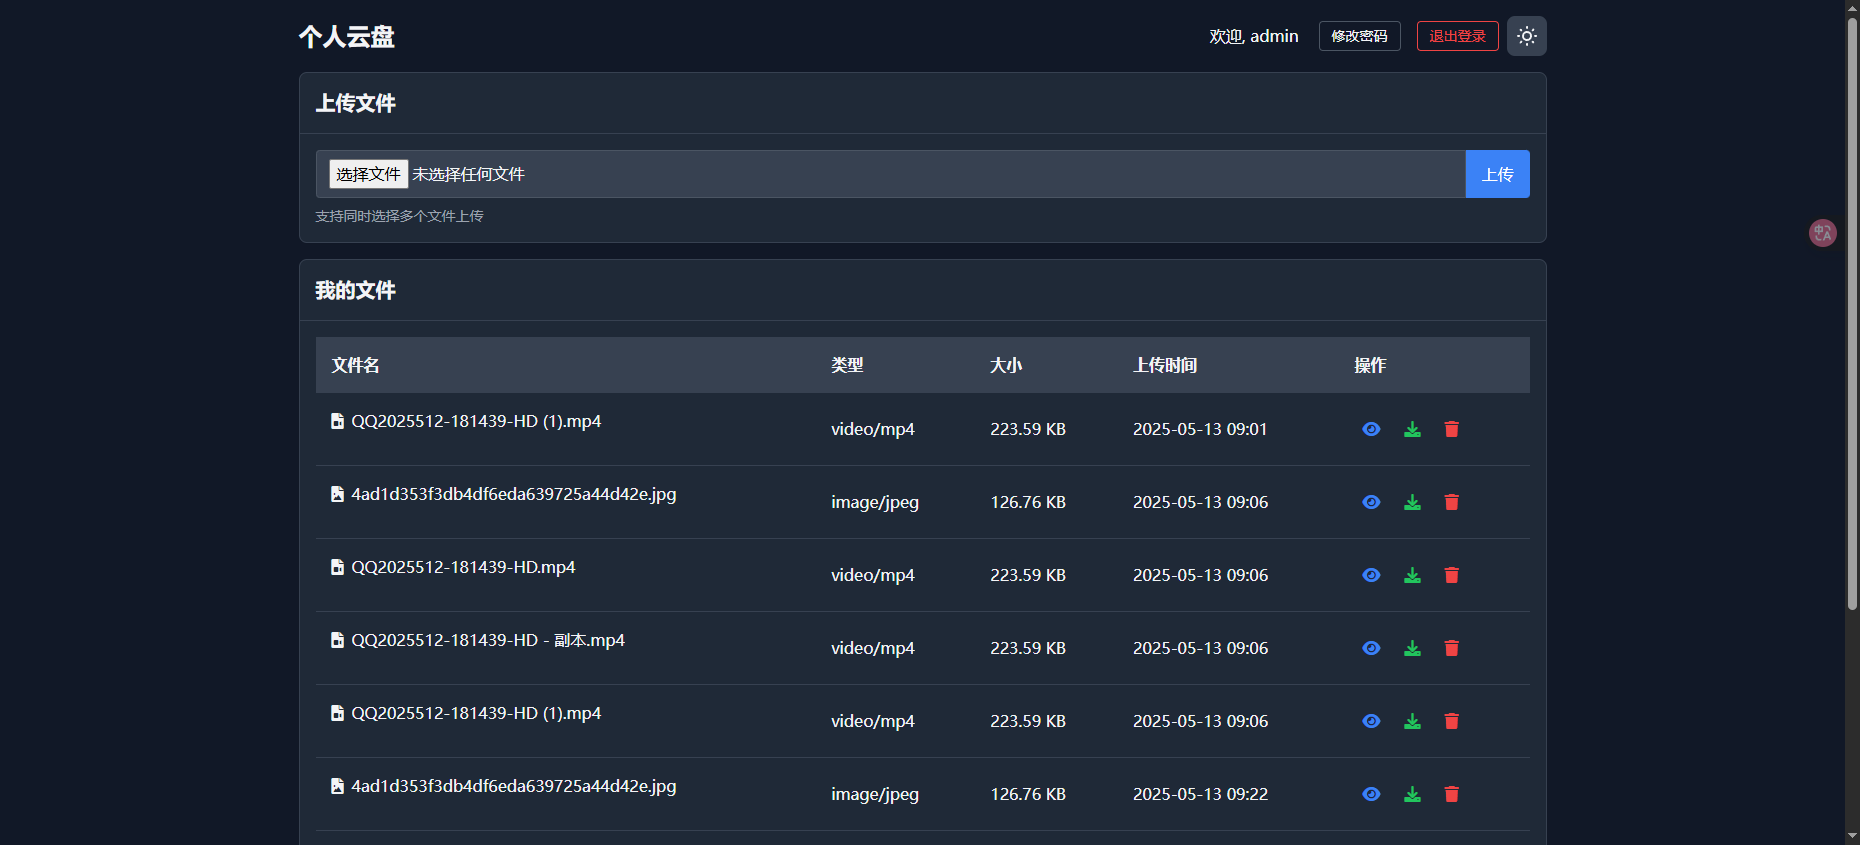This screenshot has width=1860, height=845.
Task: Delete QQ2025512-181439-HD (1).mp4 uploaded 09:06
Action: [x=1451, y=721]
